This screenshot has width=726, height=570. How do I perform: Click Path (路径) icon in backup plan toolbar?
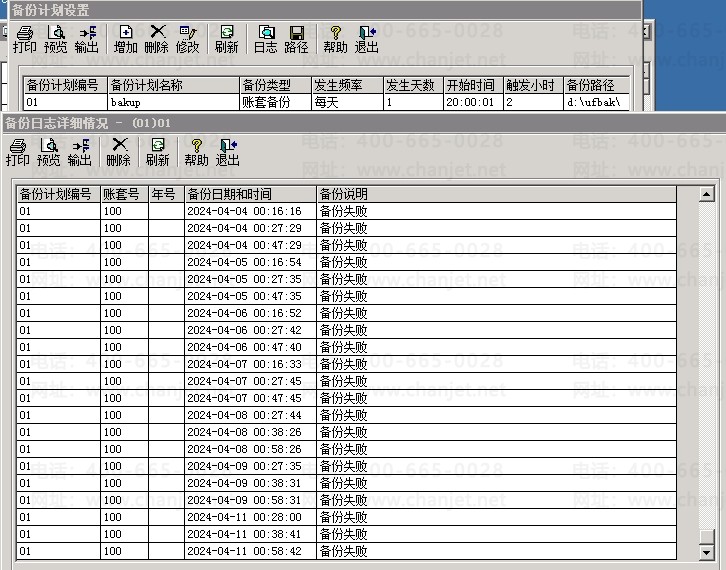pyautogui.click(x=296, y=39)
